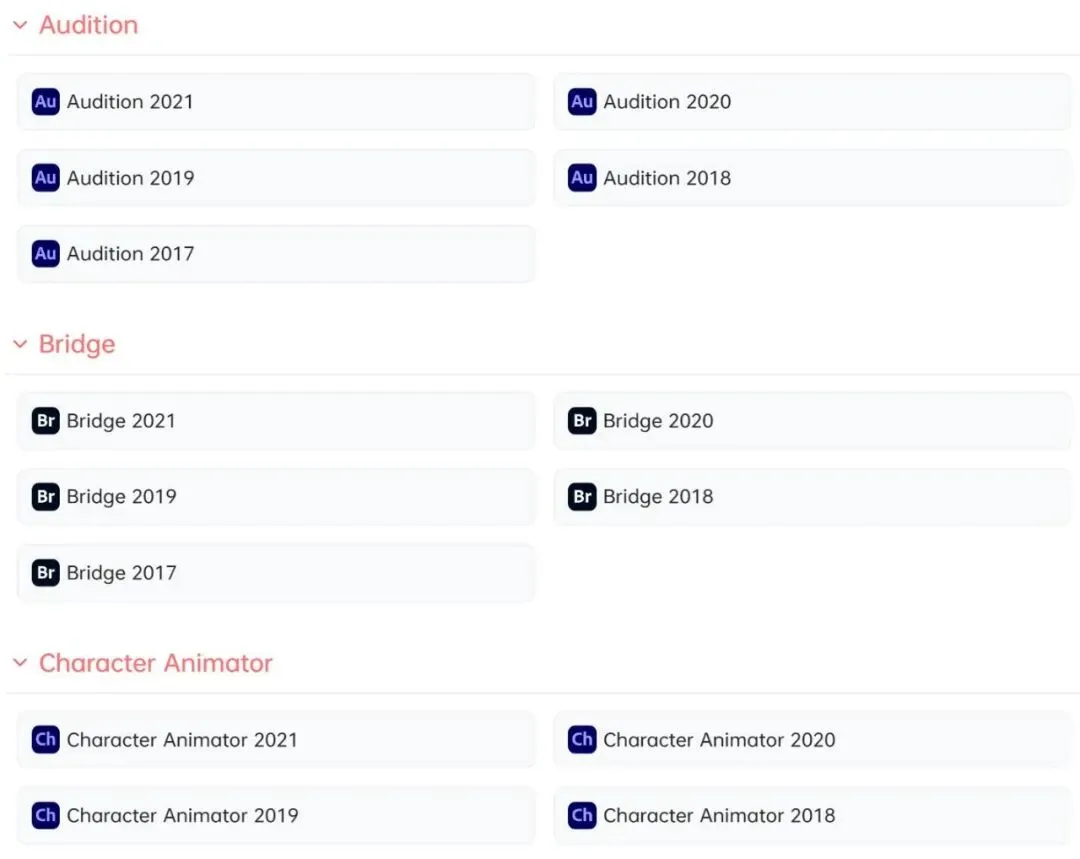Click the Au icon beside Audition 2017
The width and height of the screenshot is (1080, 859).
pos(46,254)
